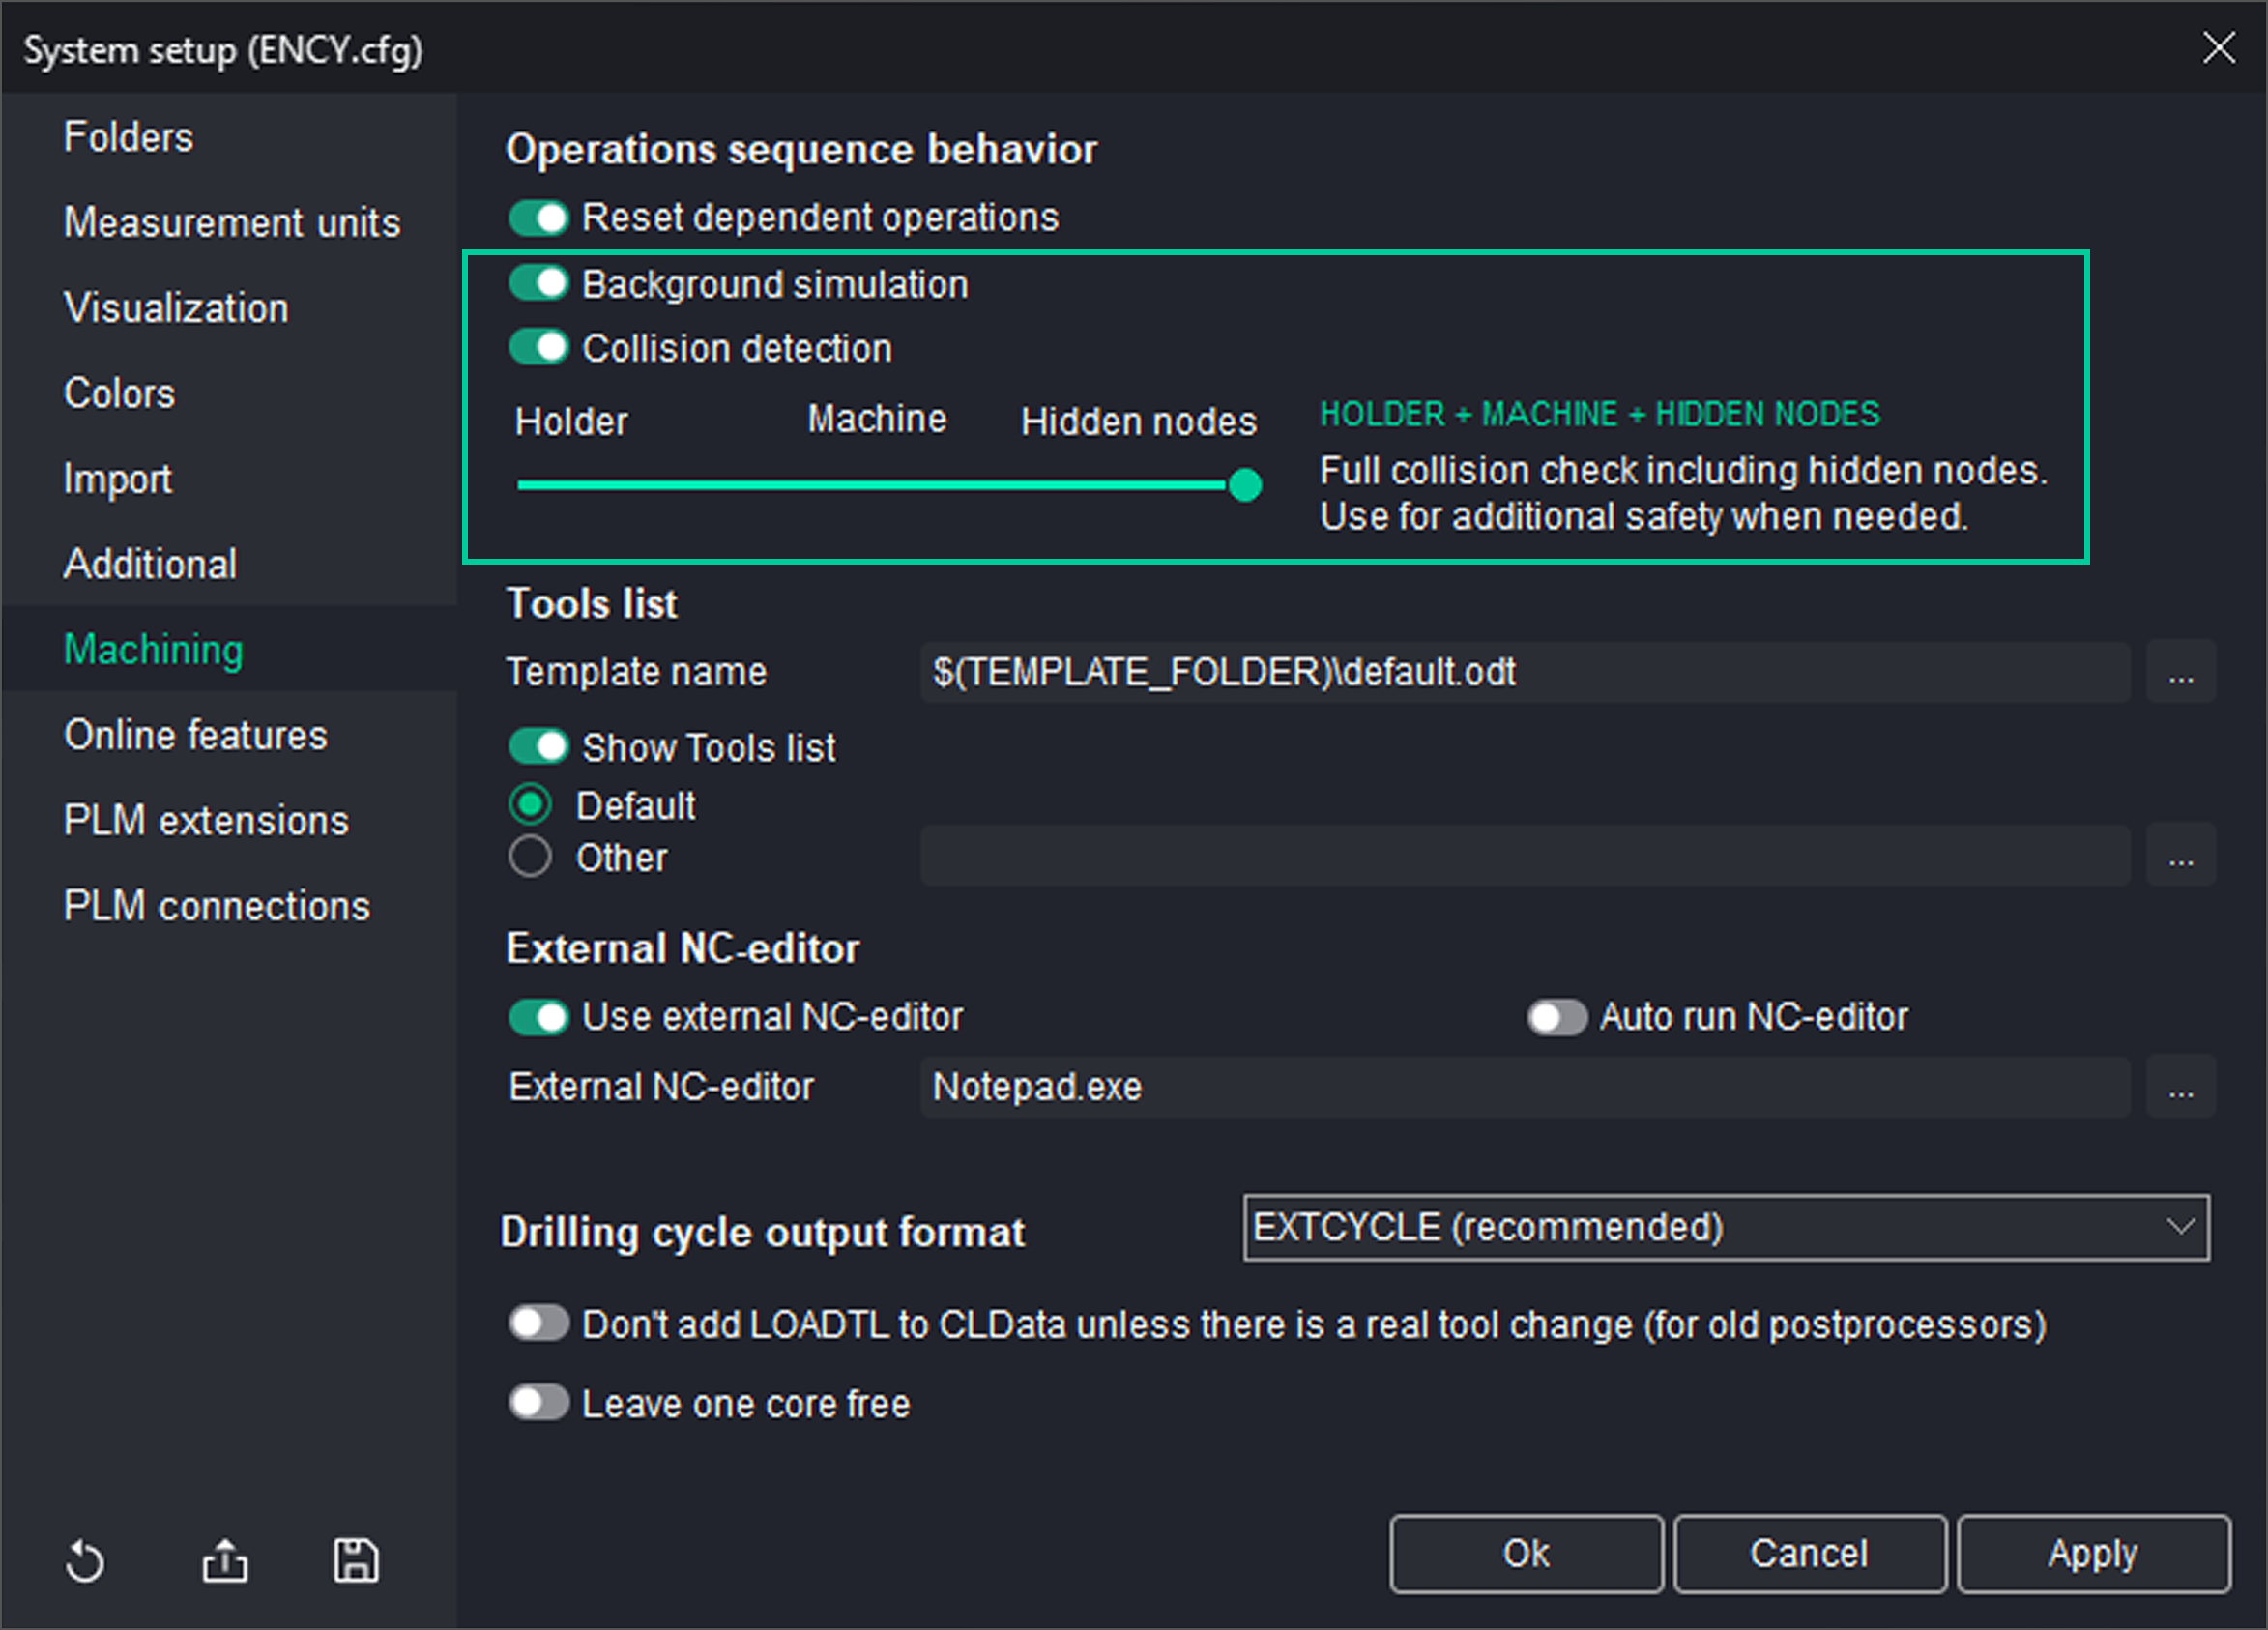Viewport: 2268px width, 1630px height.
Task: Enable Leave one core free
Action: (539, 1403)
